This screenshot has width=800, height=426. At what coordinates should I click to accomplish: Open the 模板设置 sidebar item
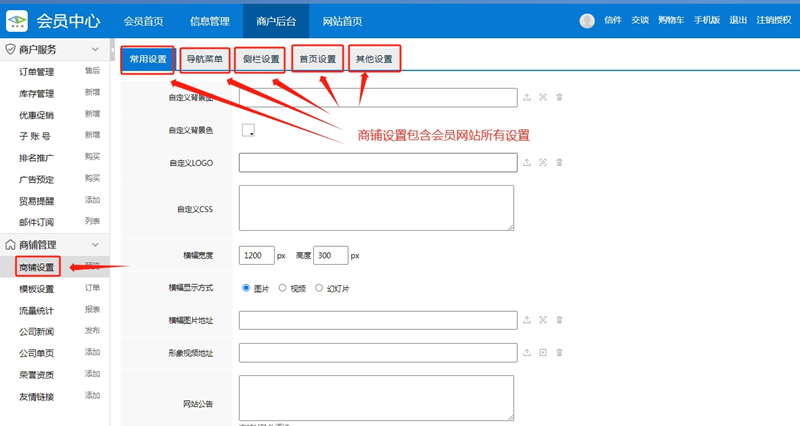click(x=36, y=289)
